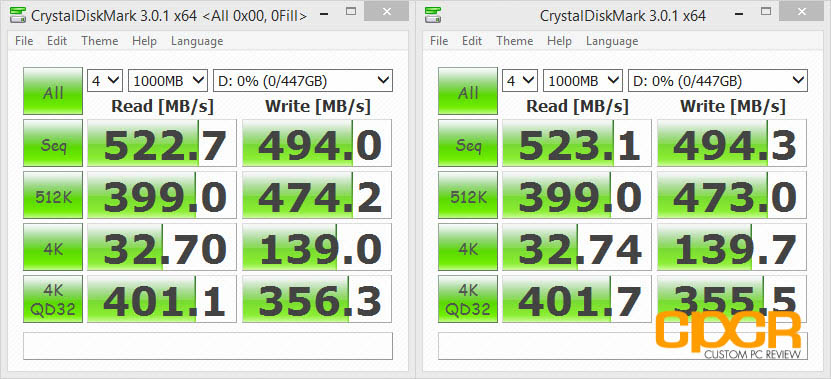The width and height of the screenshot is (831, 379).
Task: Run all benchmarks with the right All button
Action: pyautogui.click(x=468, y=91)
